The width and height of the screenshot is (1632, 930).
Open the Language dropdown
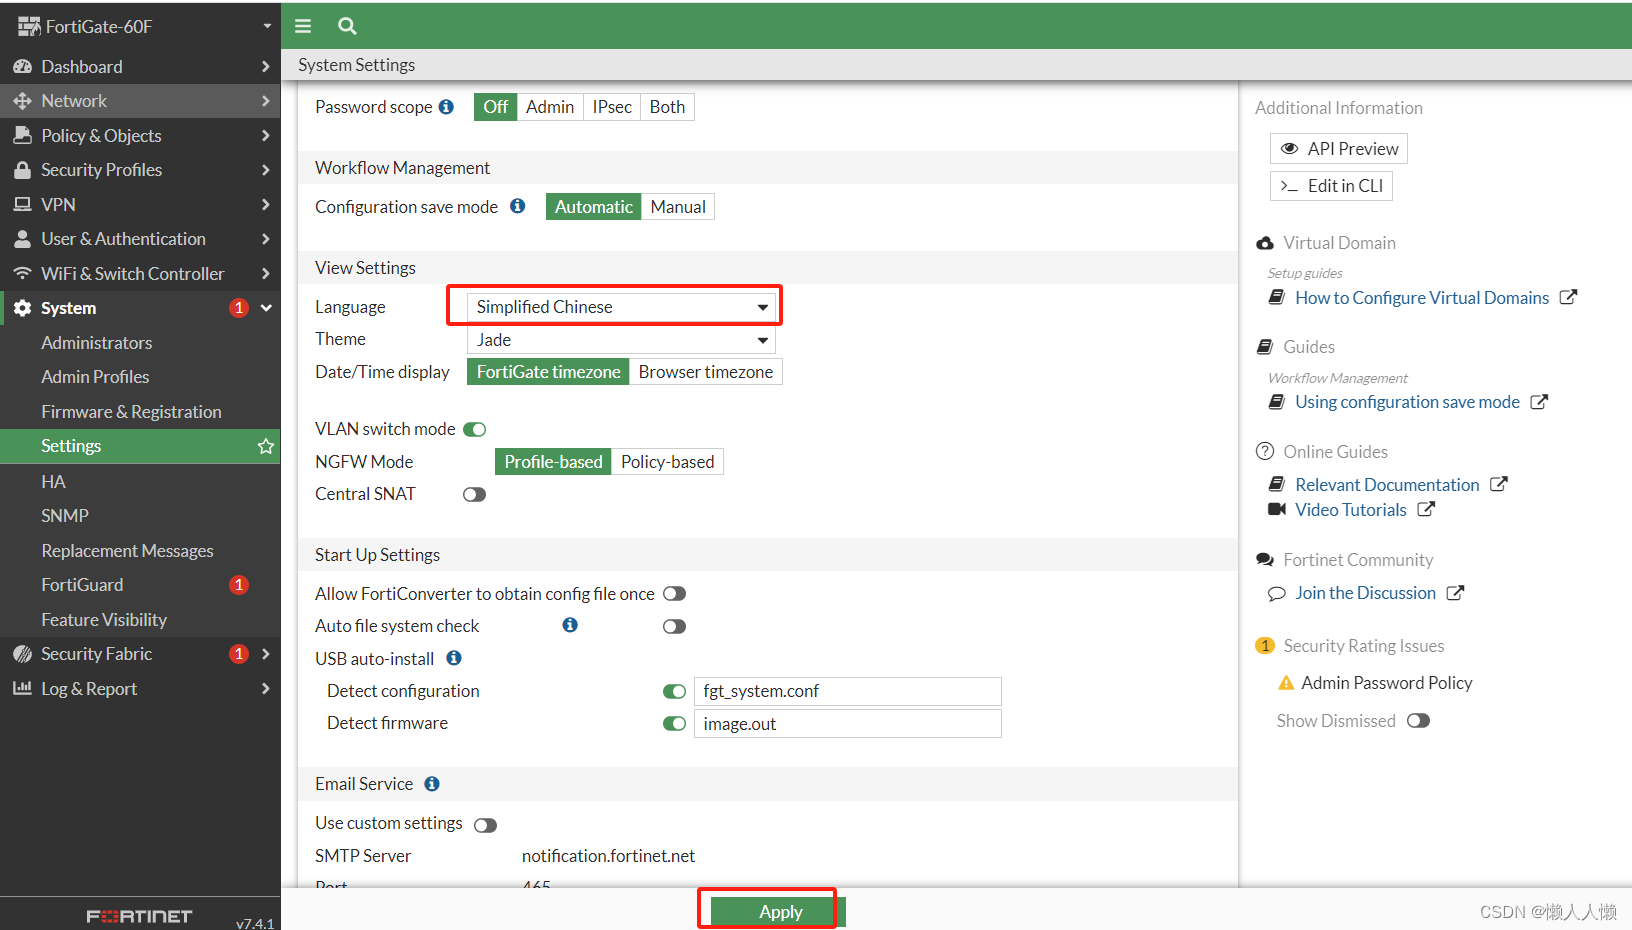(x=621, y=307)
